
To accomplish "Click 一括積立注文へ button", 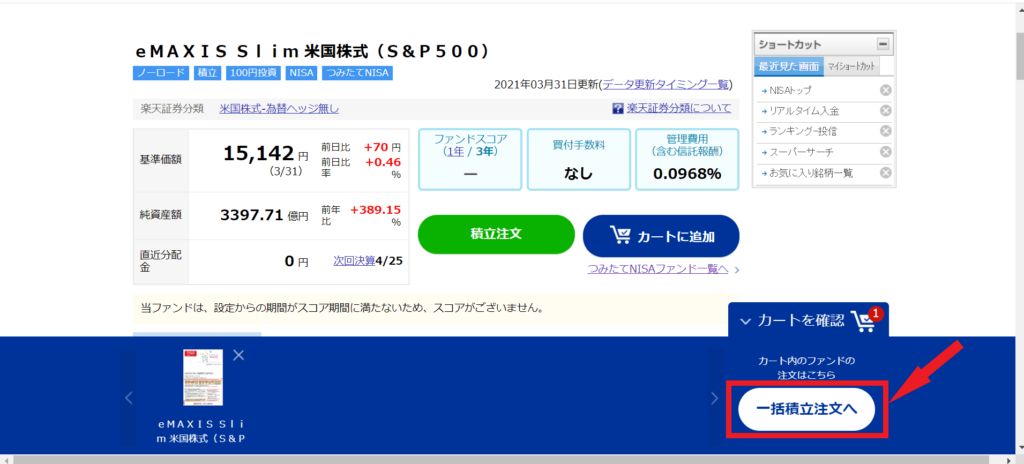I will (807, 408).
